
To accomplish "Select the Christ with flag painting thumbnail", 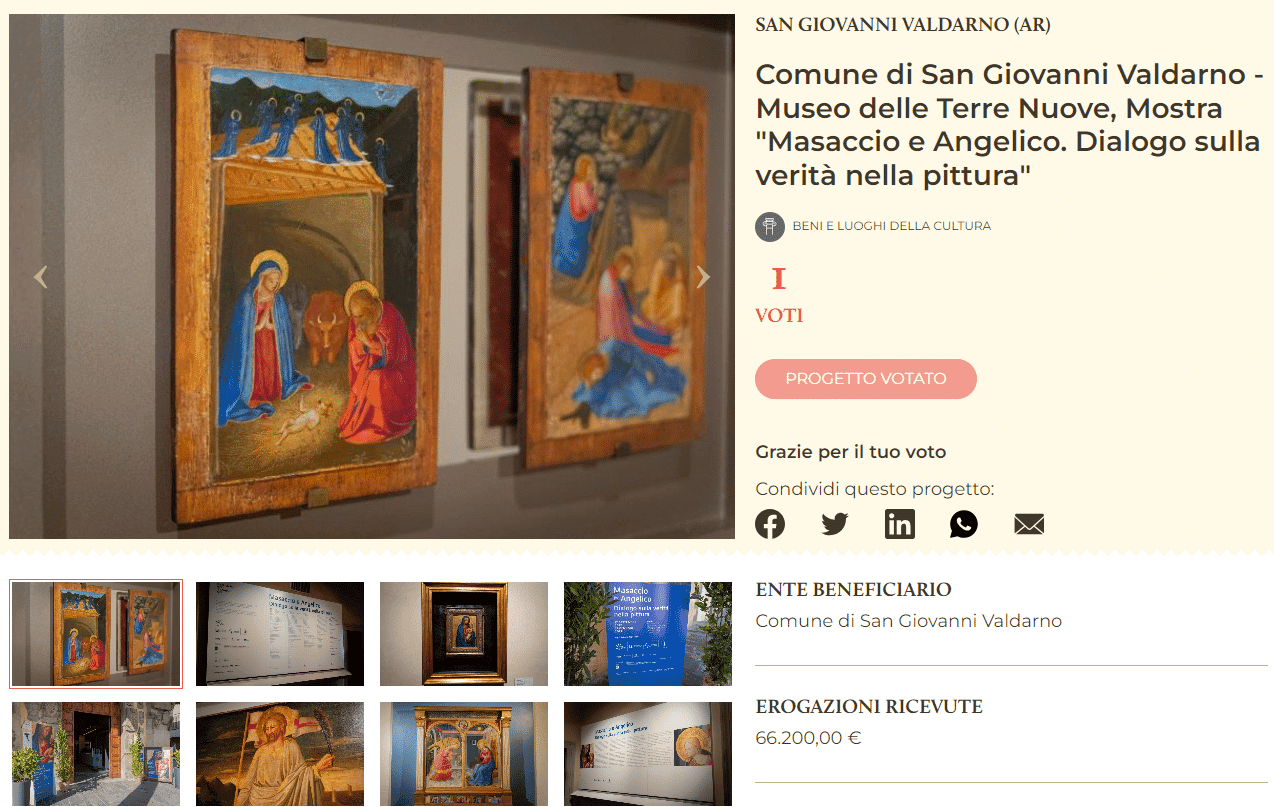I will [x=280, y=754].
